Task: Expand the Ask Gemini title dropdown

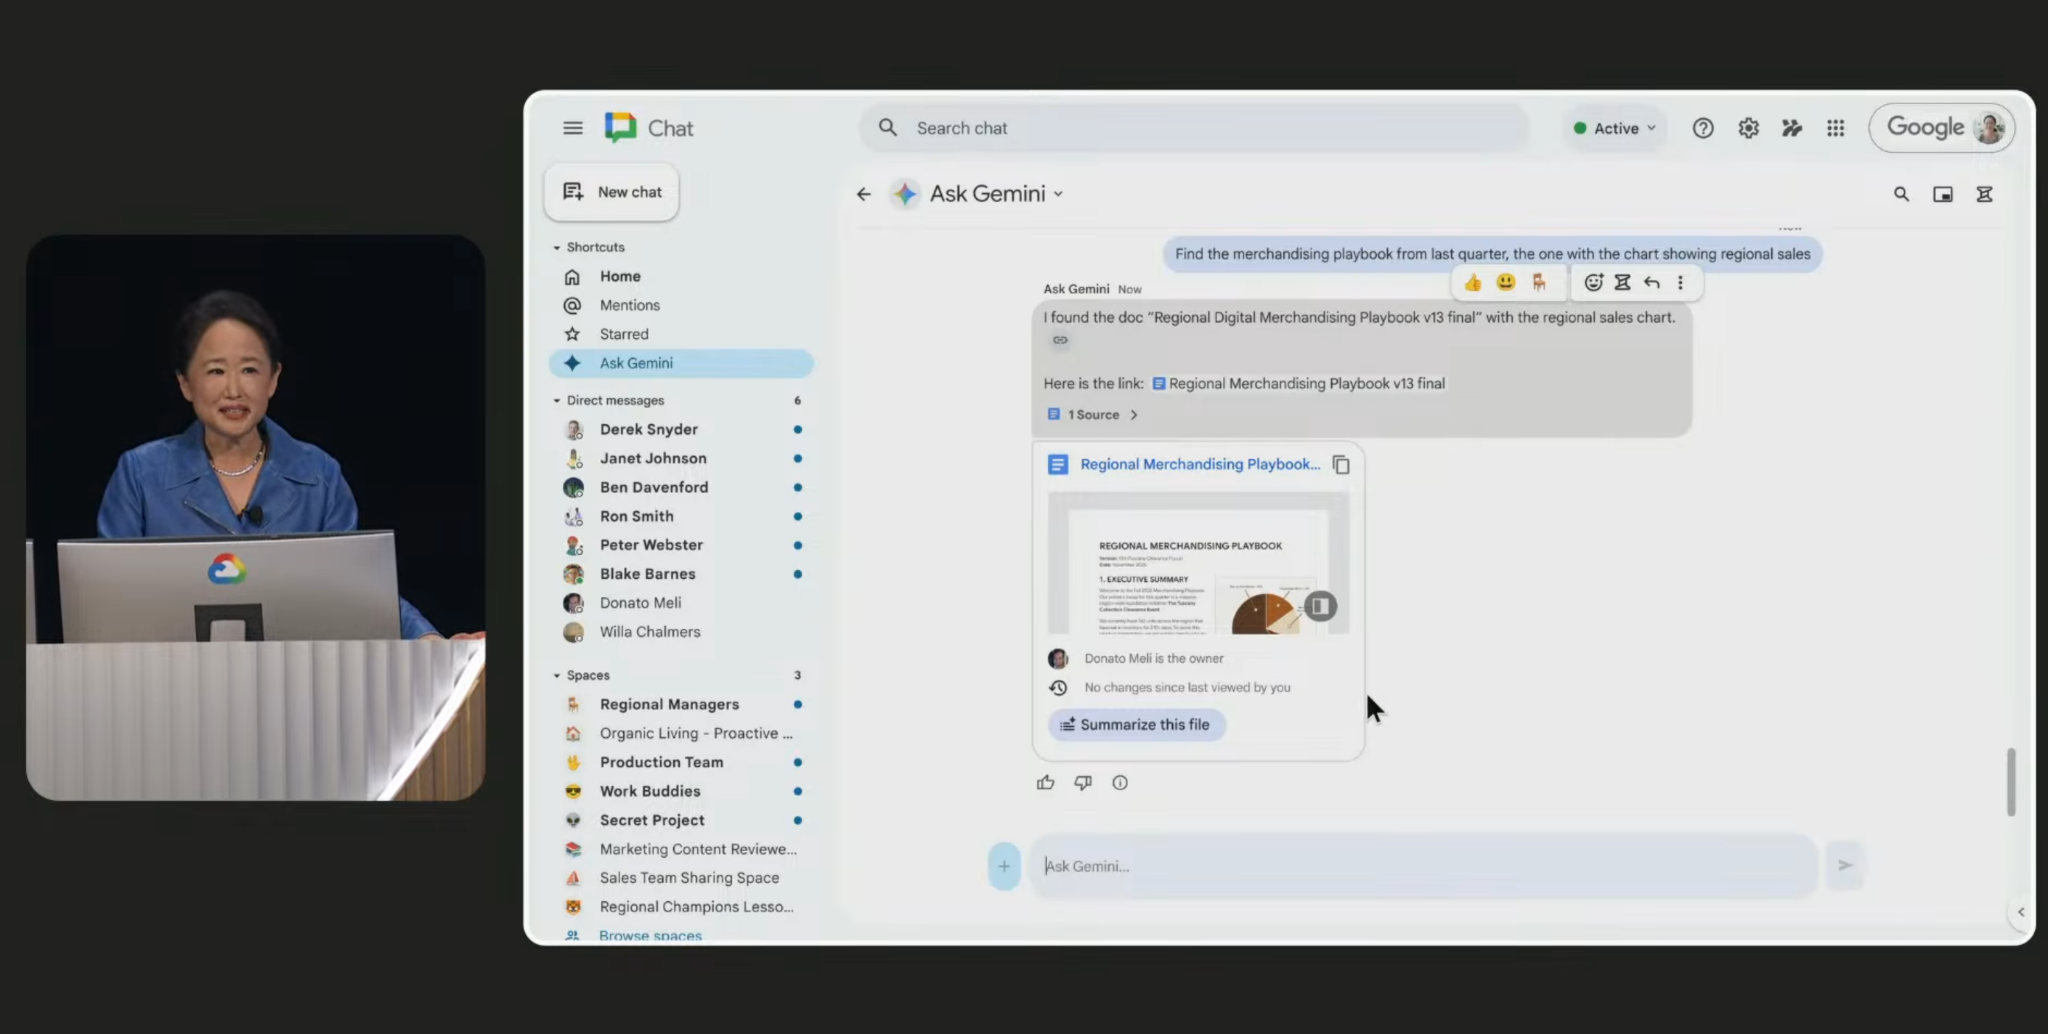Action: coord(1058,194)
